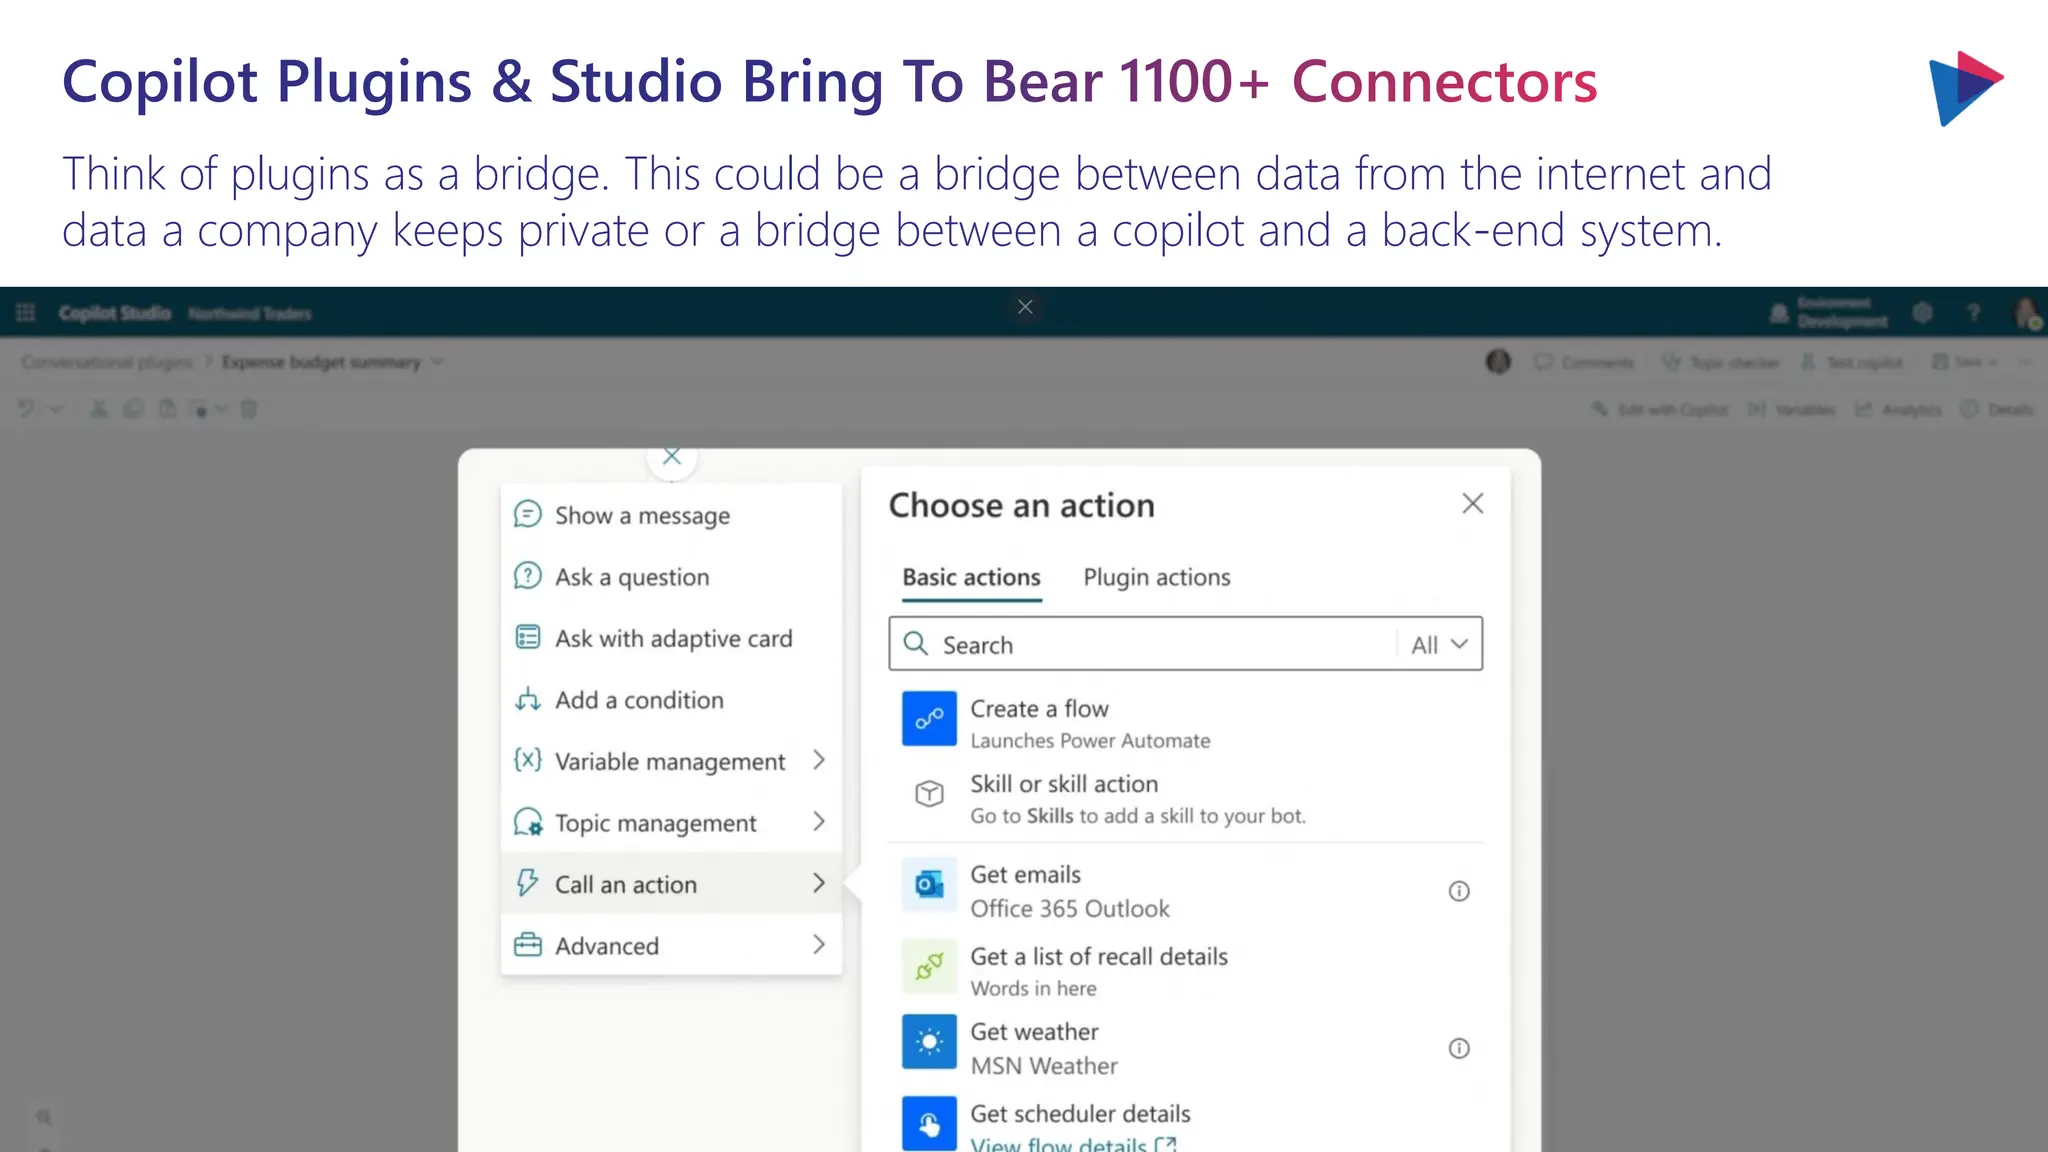
Task: Close the overlay with top center X
Action: [1025, 307]
